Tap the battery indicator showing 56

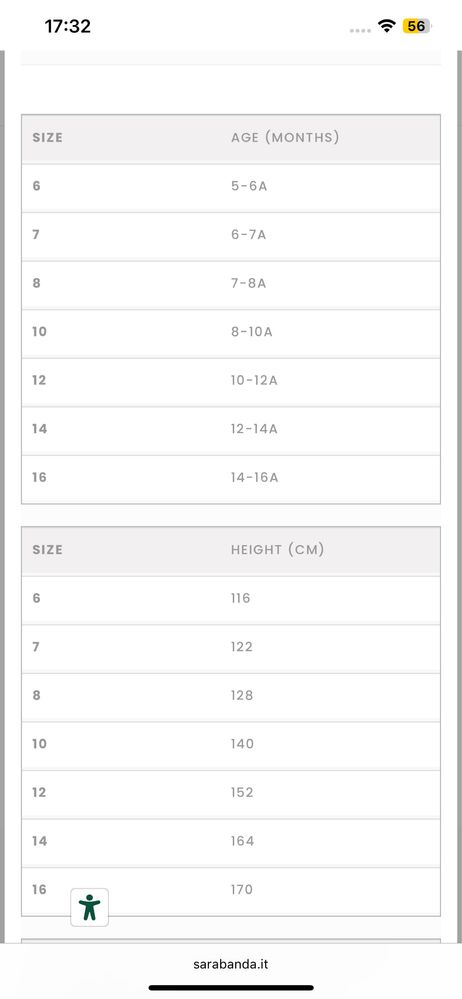(x=417, y=26)
